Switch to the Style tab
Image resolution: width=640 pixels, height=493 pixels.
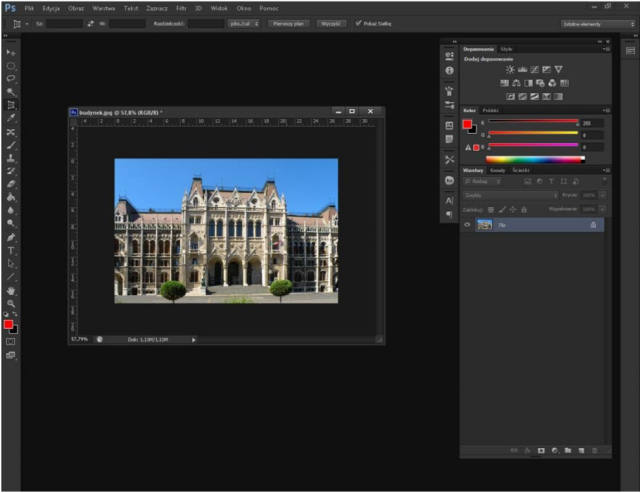pyautogui.click(x=506, y=49)
